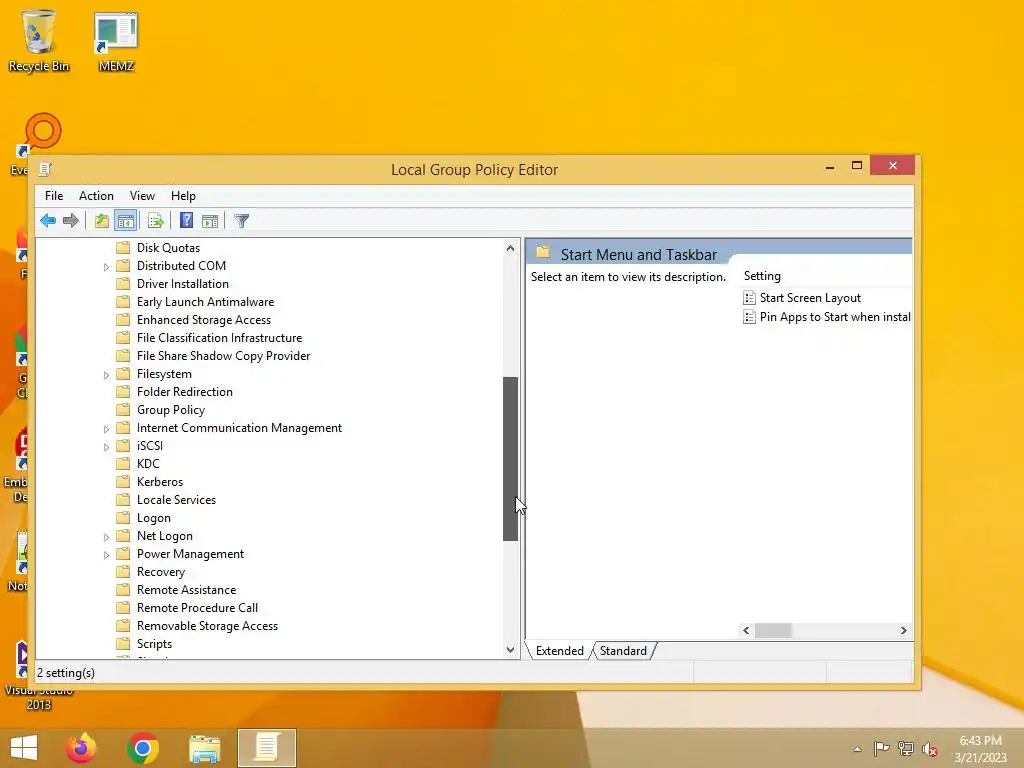Select Enhanced Storage Access folder

pos(203,320)
